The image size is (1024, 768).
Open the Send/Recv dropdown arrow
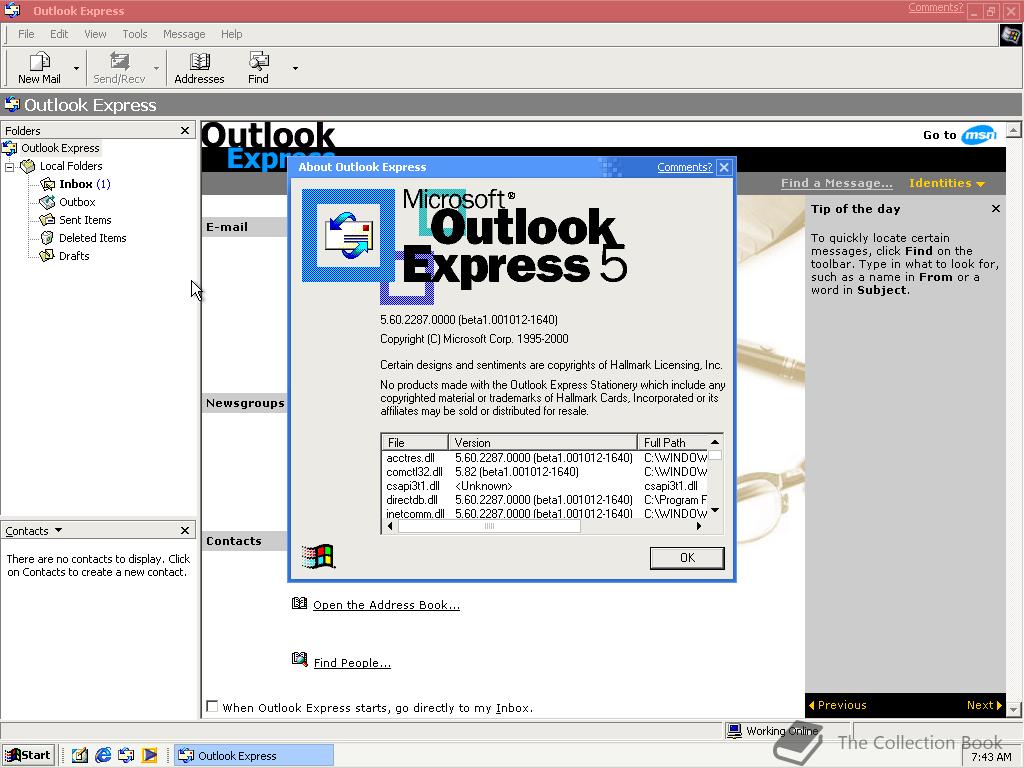click(156, 69)
